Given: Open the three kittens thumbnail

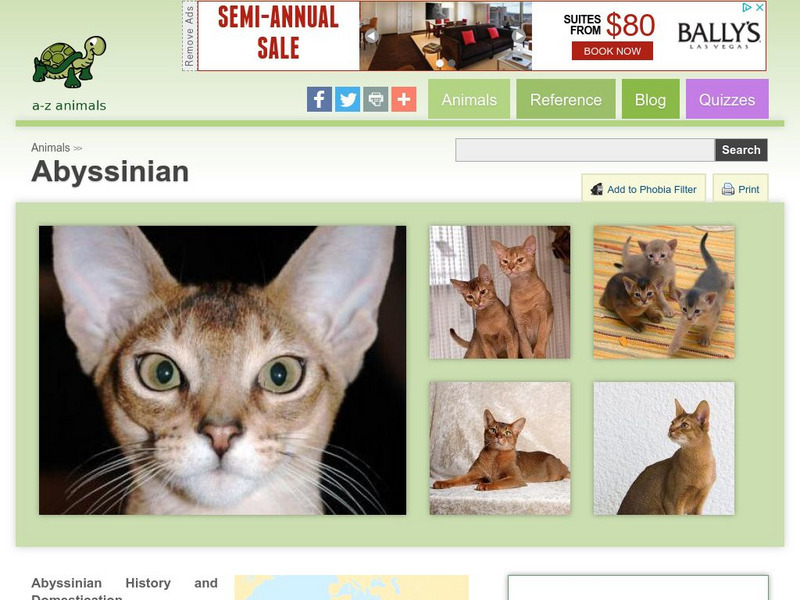Looking at the screenshot, I should click(x=664, y=292).
